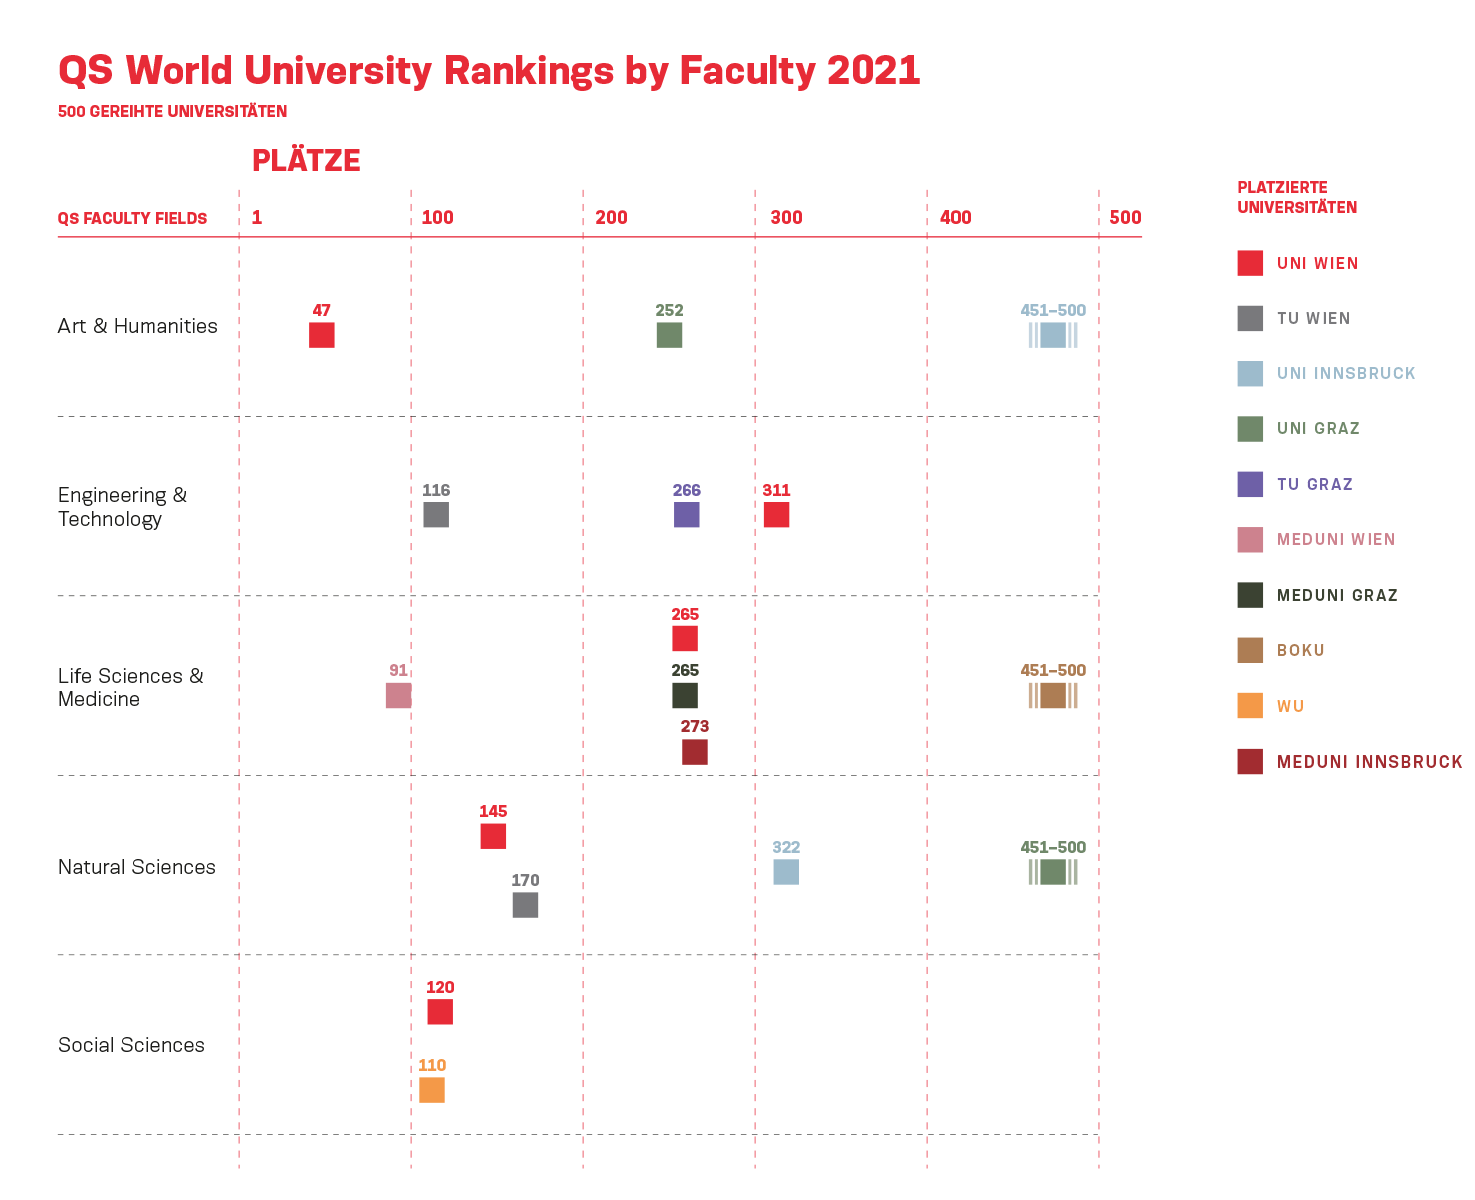This screenshot has width=1475, height=1200.
Task: Click the pink MedUni Wien marker at 91
Action: coord(398,695)
